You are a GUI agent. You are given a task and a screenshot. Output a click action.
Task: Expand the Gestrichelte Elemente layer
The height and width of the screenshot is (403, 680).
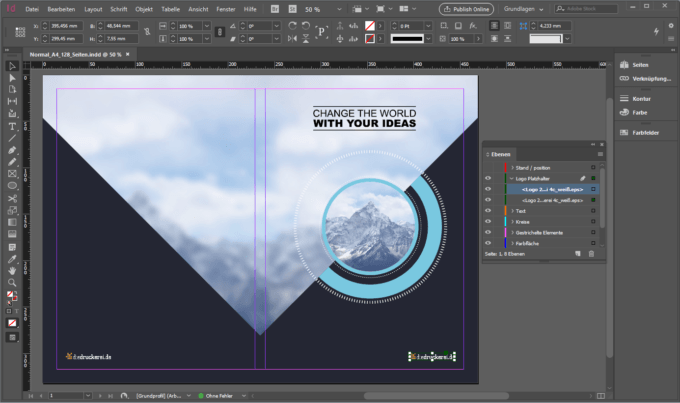[x=512, y=233]
